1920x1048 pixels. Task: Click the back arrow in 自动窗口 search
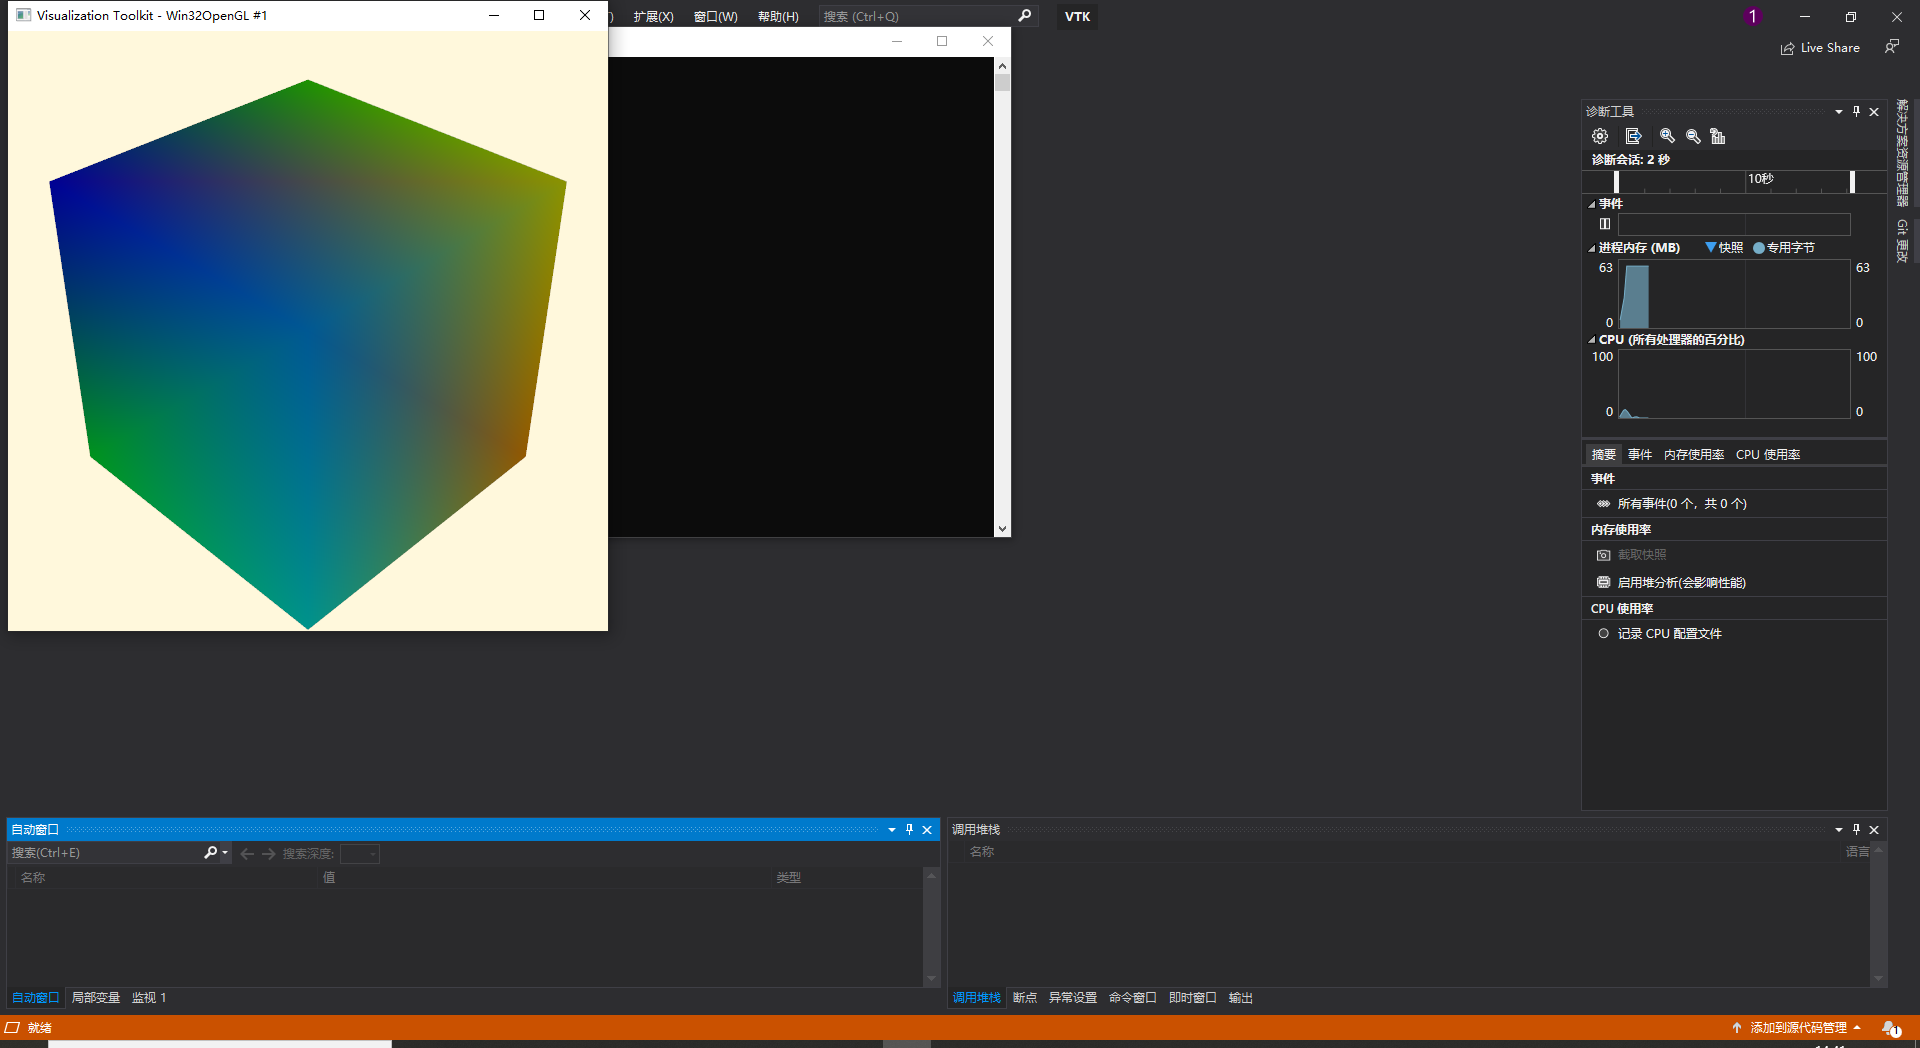pyautogui.click(x=247, y=854)
